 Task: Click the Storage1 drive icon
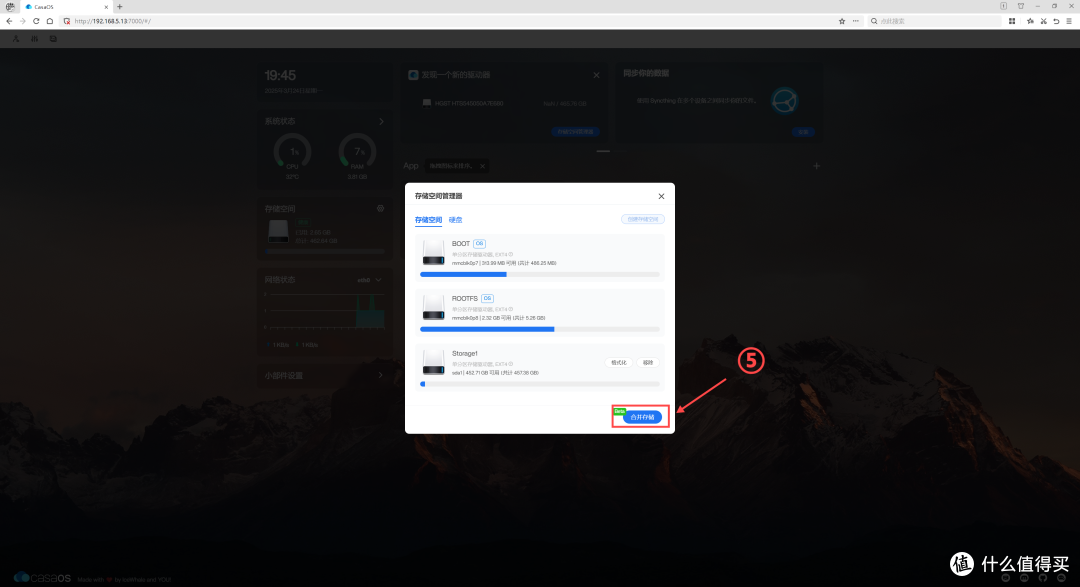433,362
